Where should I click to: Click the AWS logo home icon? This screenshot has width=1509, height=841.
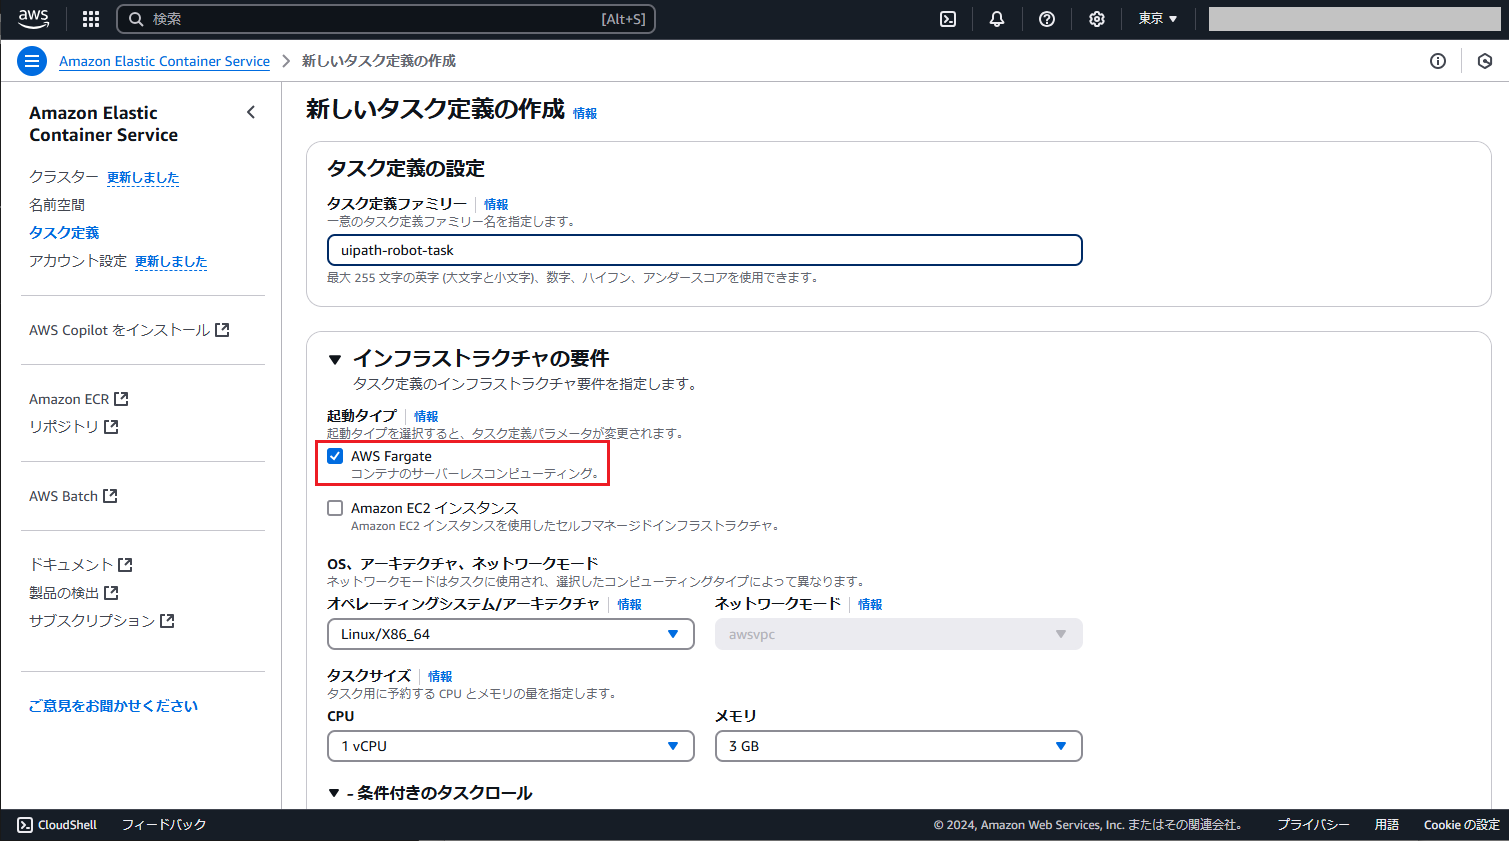pyautogui.click(x=33, y=18)
